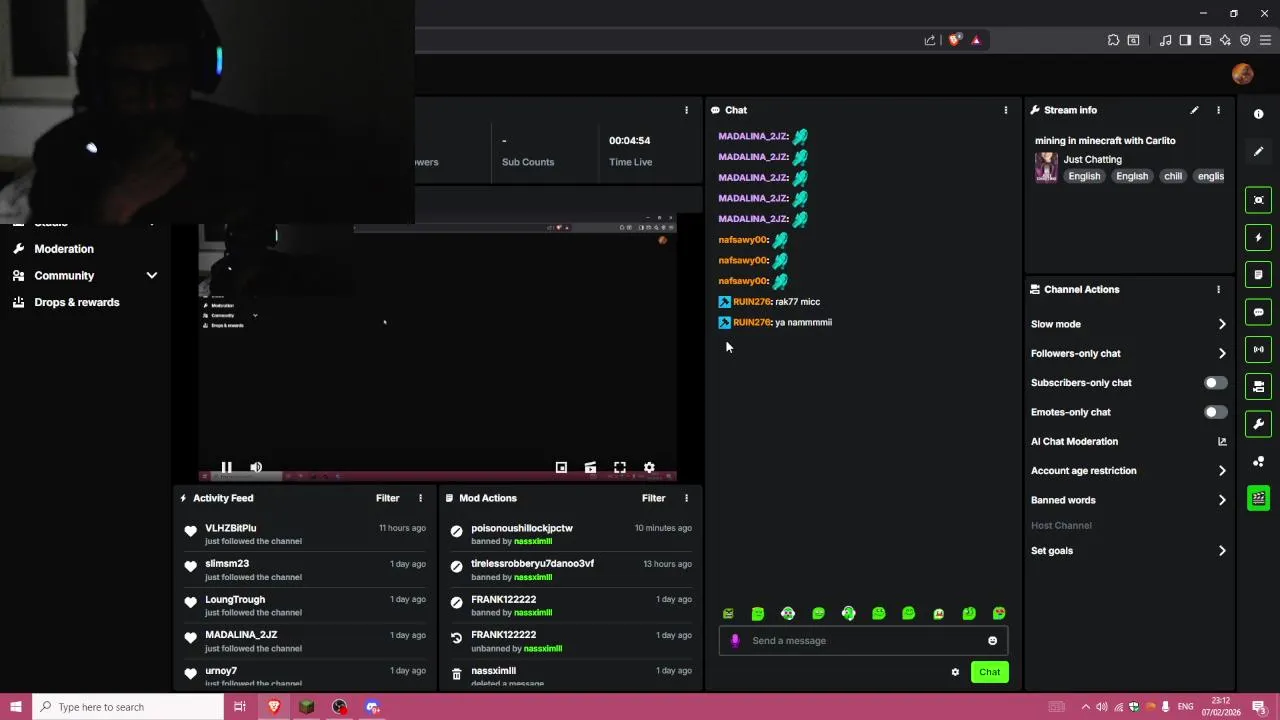
Task: Click Host Channel action
Action: pos(1061,525)
